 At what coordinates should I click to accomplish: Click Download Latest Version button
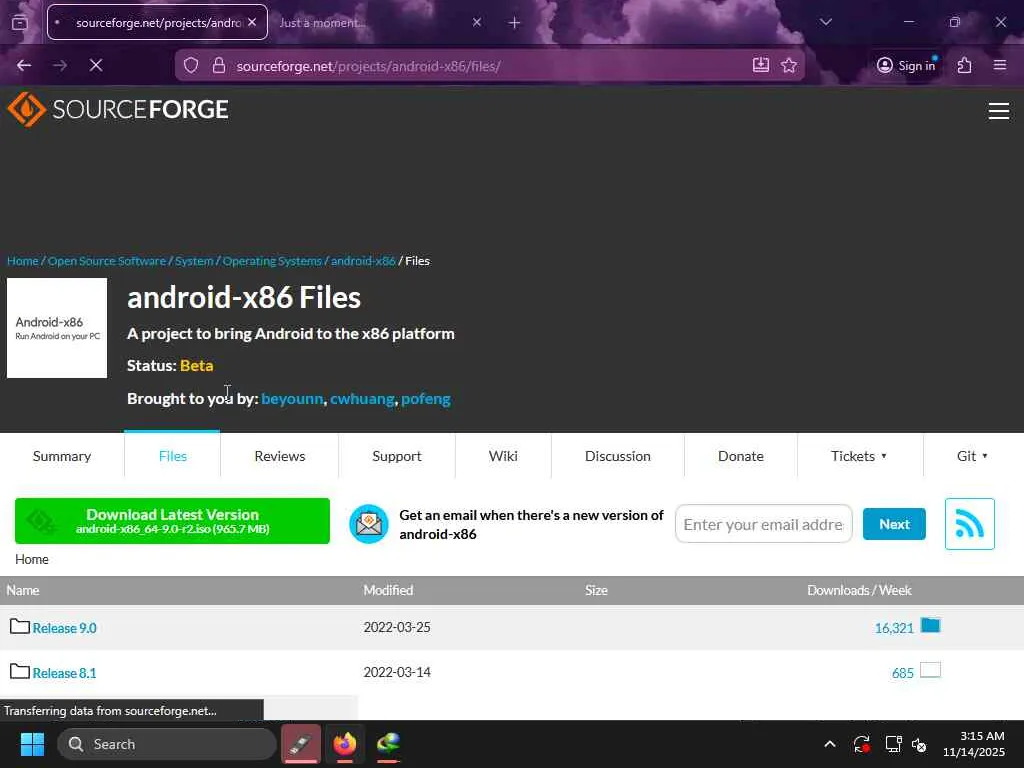coord(172,521)
